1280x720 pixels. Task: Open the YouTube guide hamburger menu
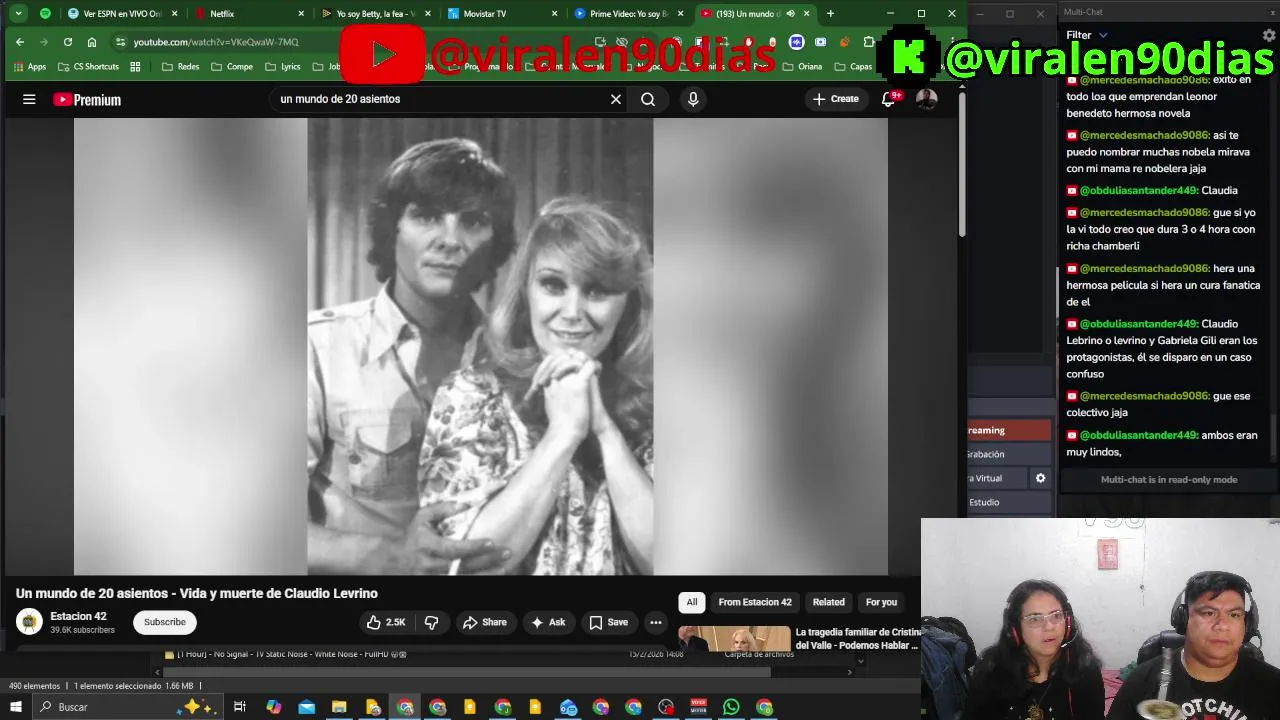[29, 99]
